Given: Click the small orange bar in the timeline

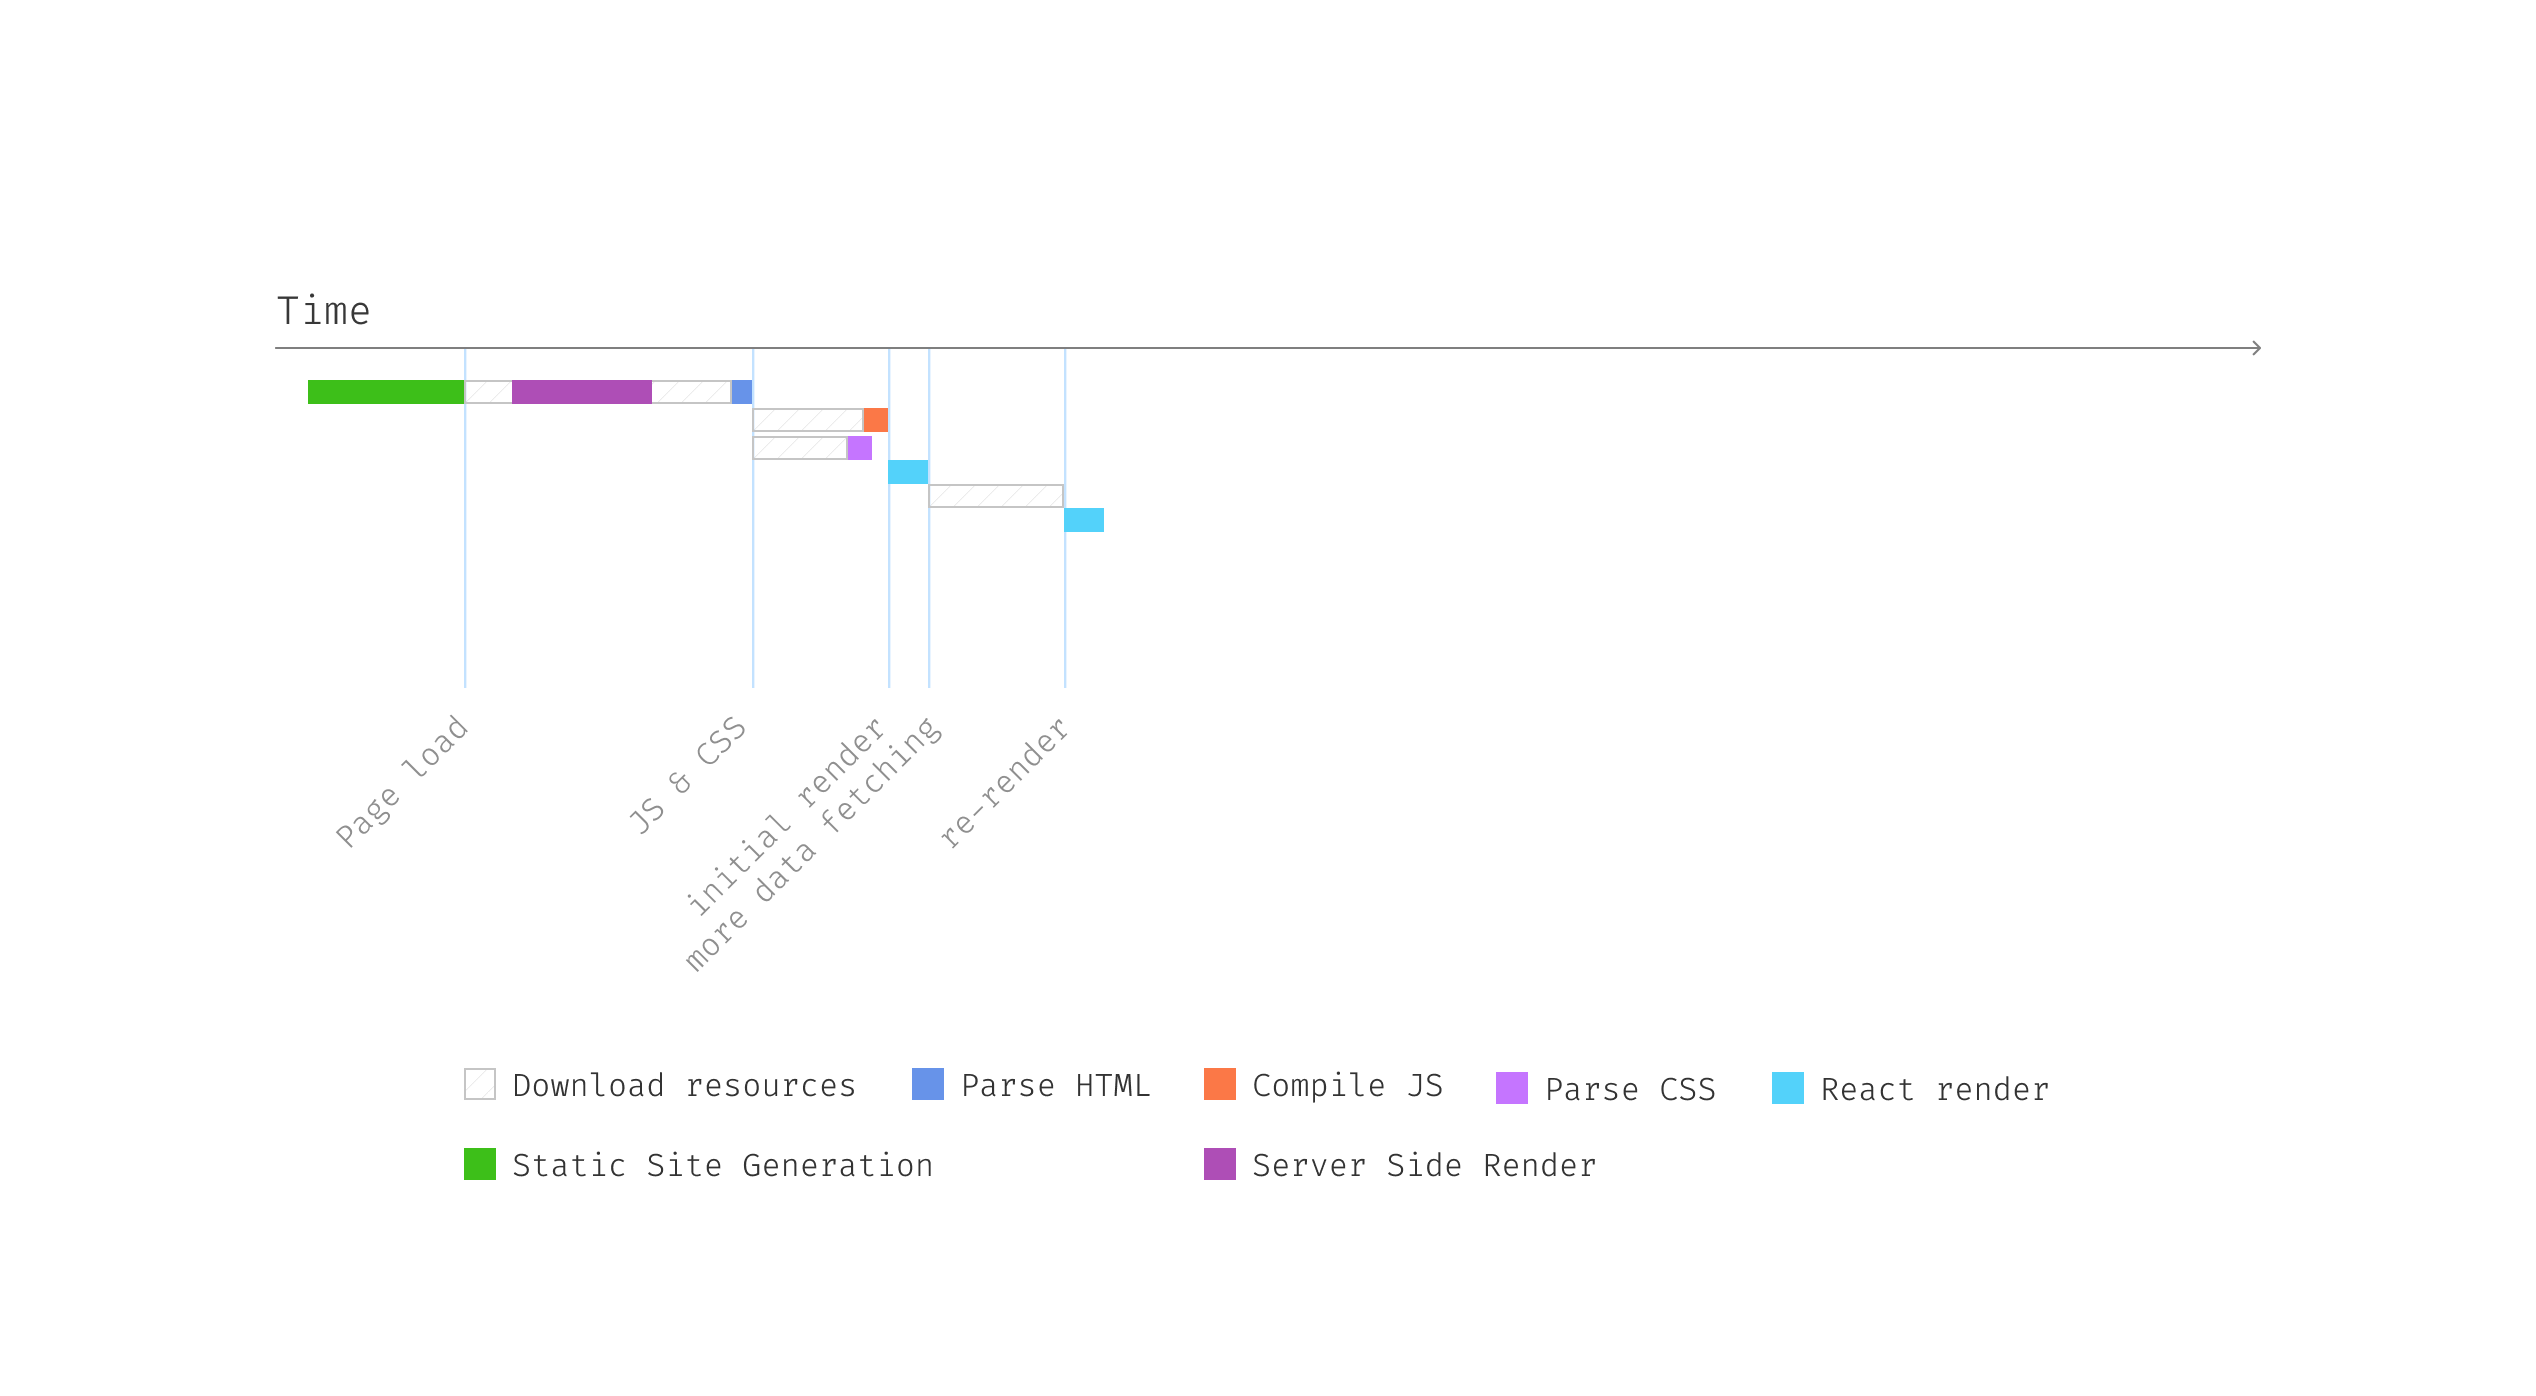Looking at the screenshot, I should coord(876,420).
